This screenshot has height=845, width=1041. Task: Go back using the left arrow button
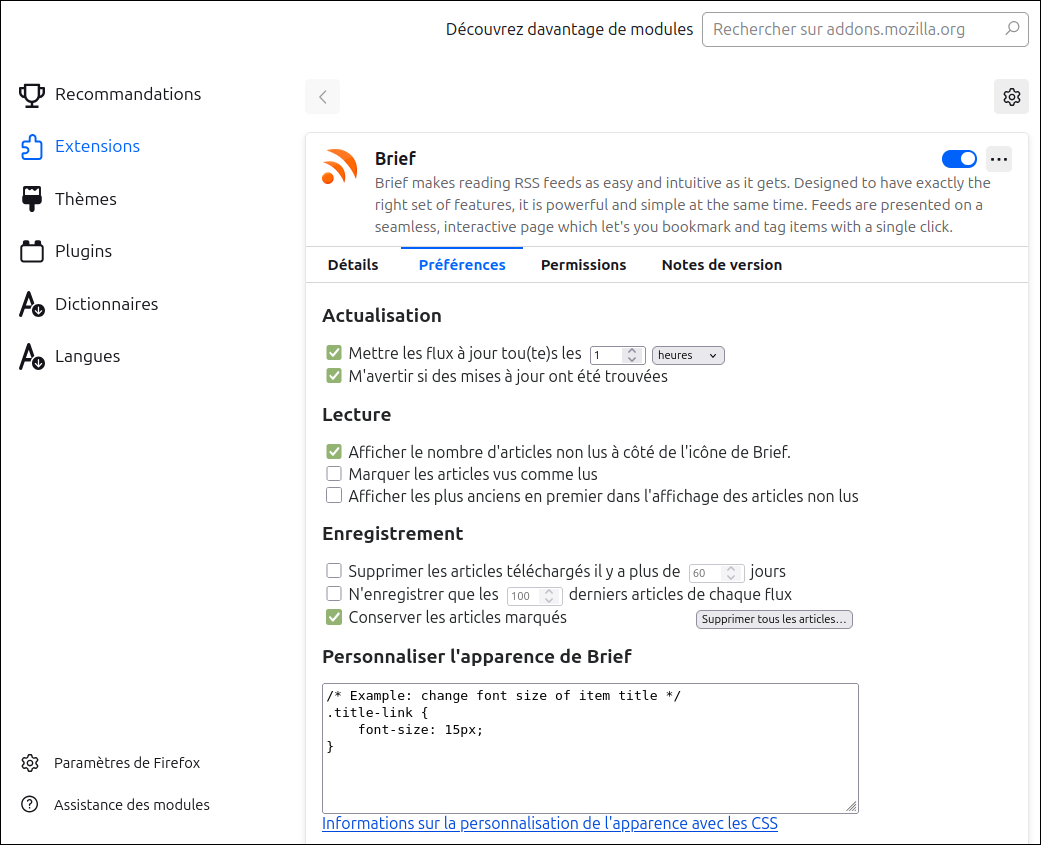pyautogui.click(x=323, y=97)
